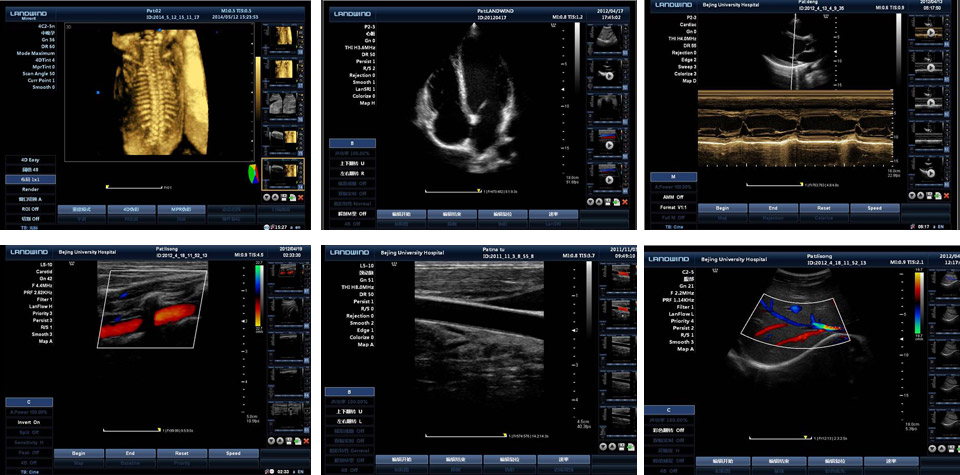
Task: Select the M mode tab on M-mode cardiac screen
Action: 673,177
